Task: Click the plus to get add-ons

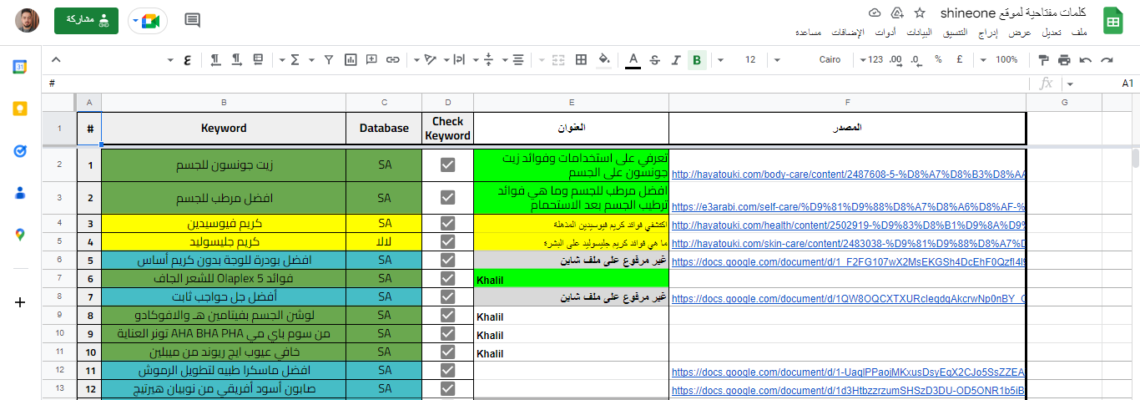Action: click(20, 303)
